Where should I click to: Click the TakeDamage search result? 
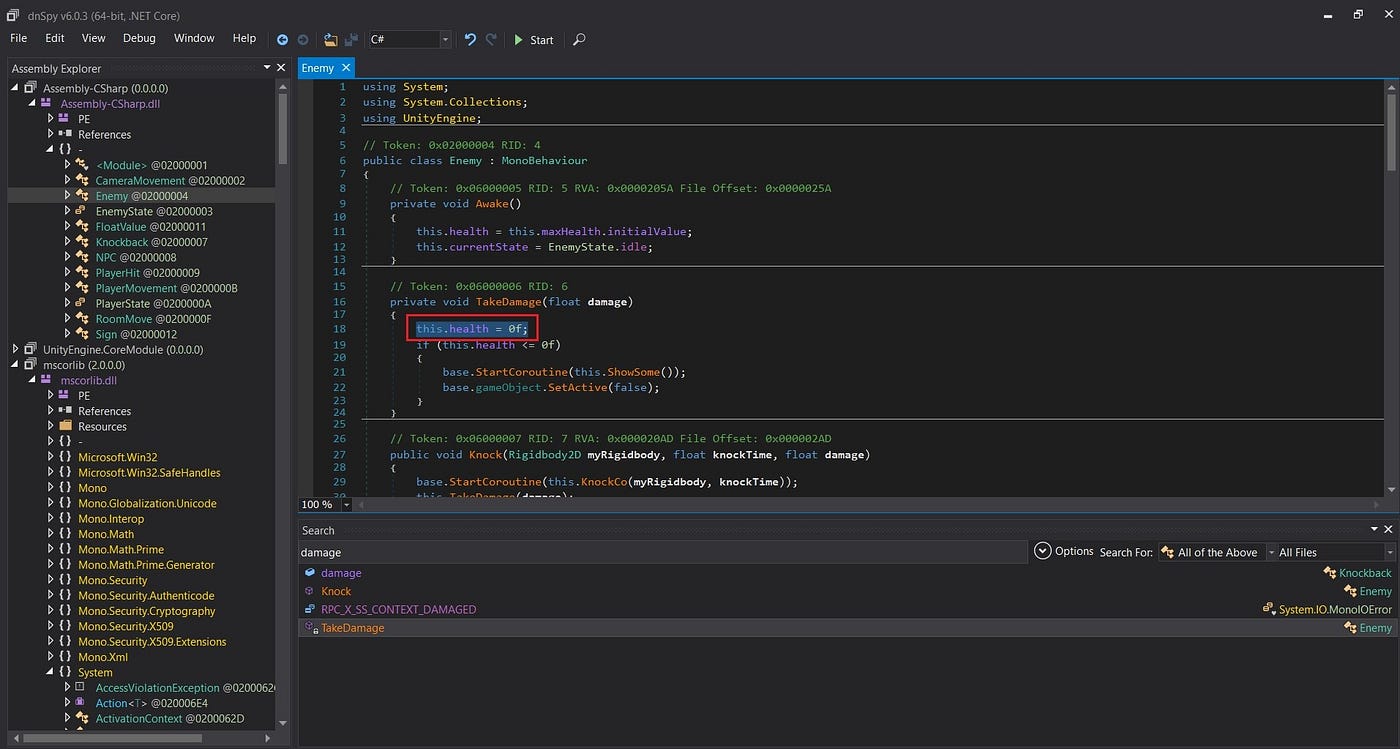coord(352,628)
